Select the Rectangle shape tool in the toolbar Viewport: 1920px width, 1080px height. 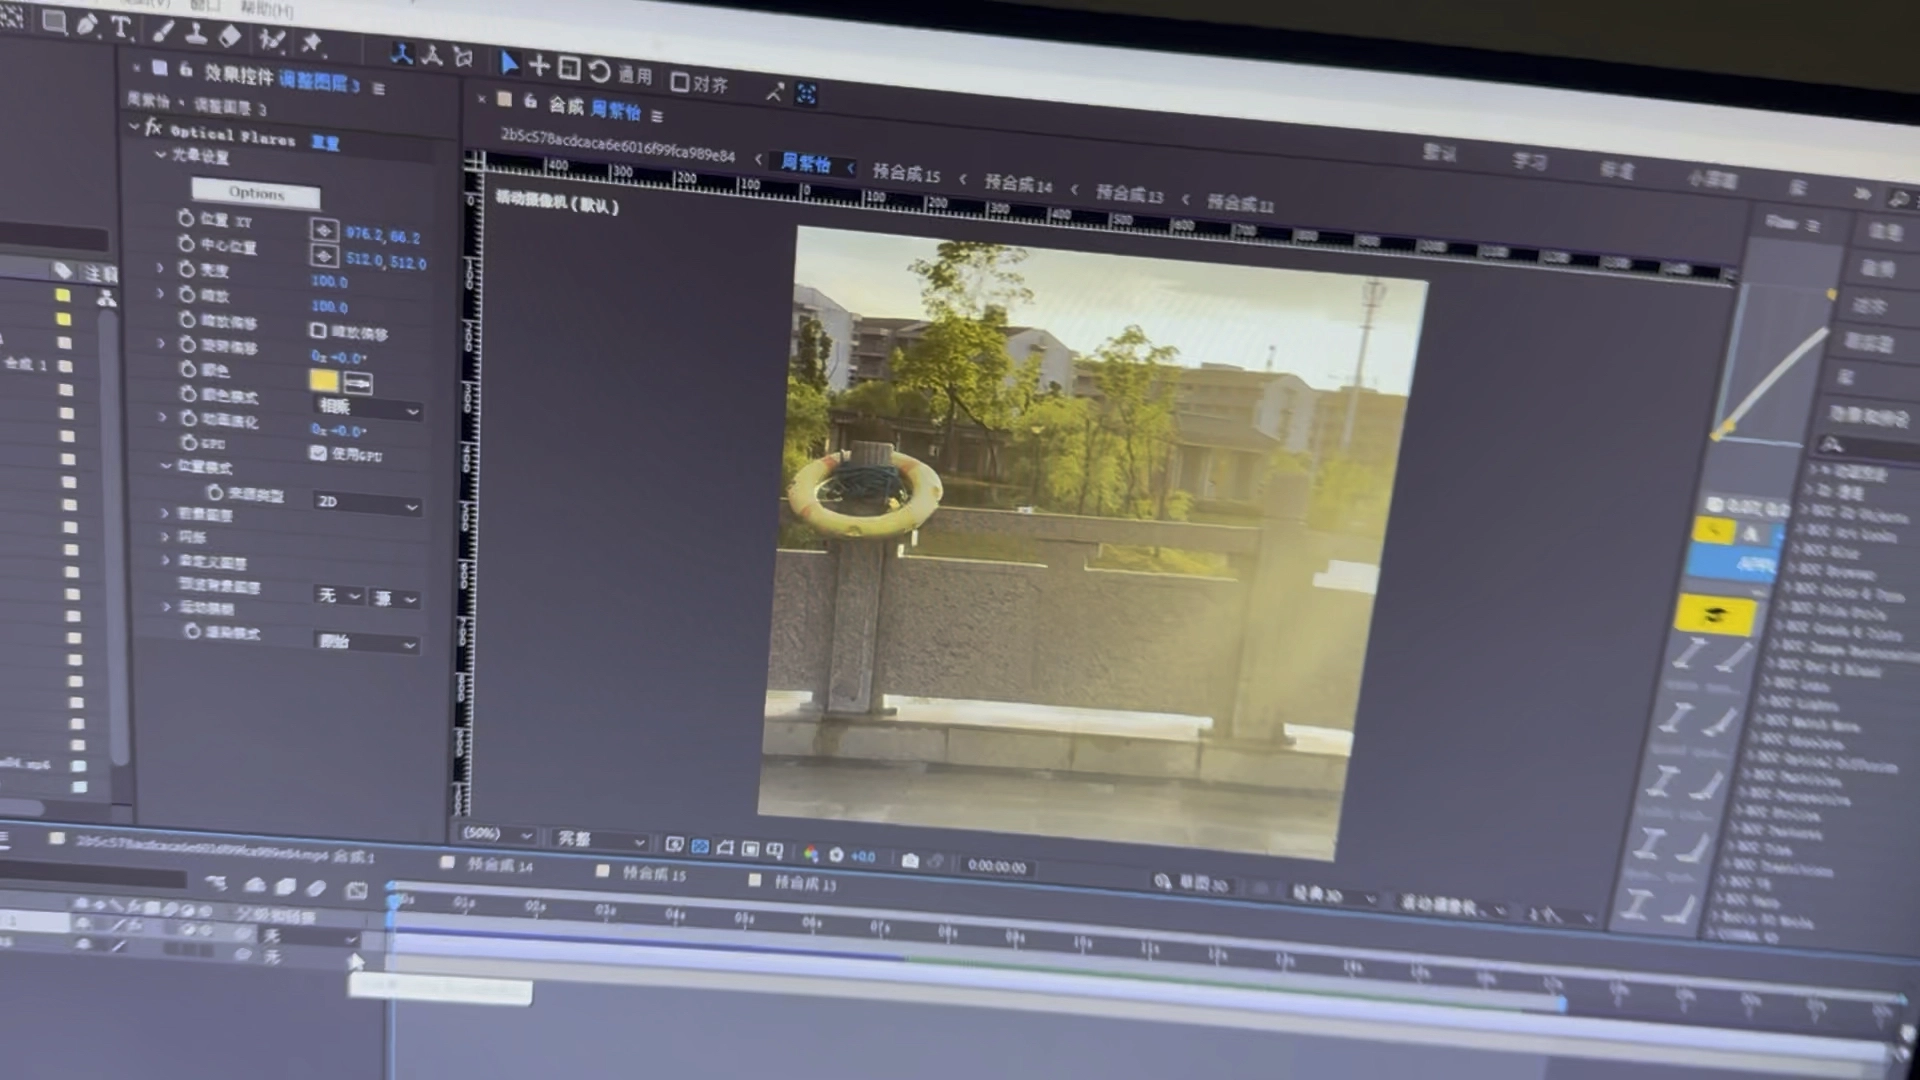point(54,22)
